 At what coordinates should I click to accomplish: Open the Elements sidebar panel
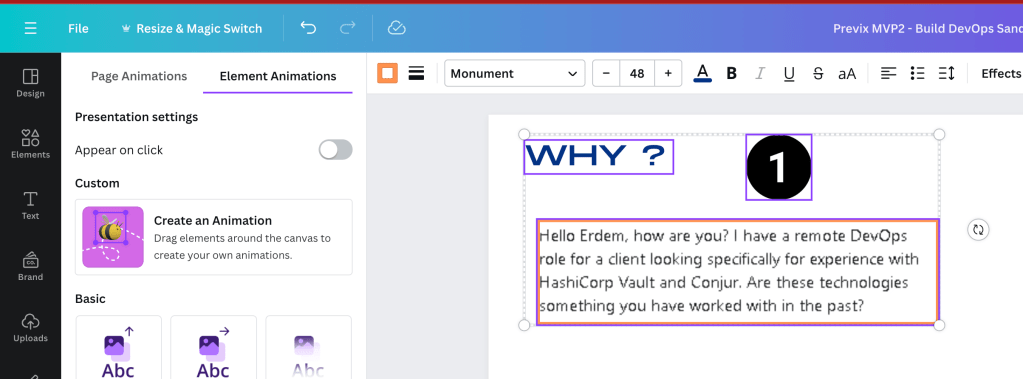tap(30, 144)
